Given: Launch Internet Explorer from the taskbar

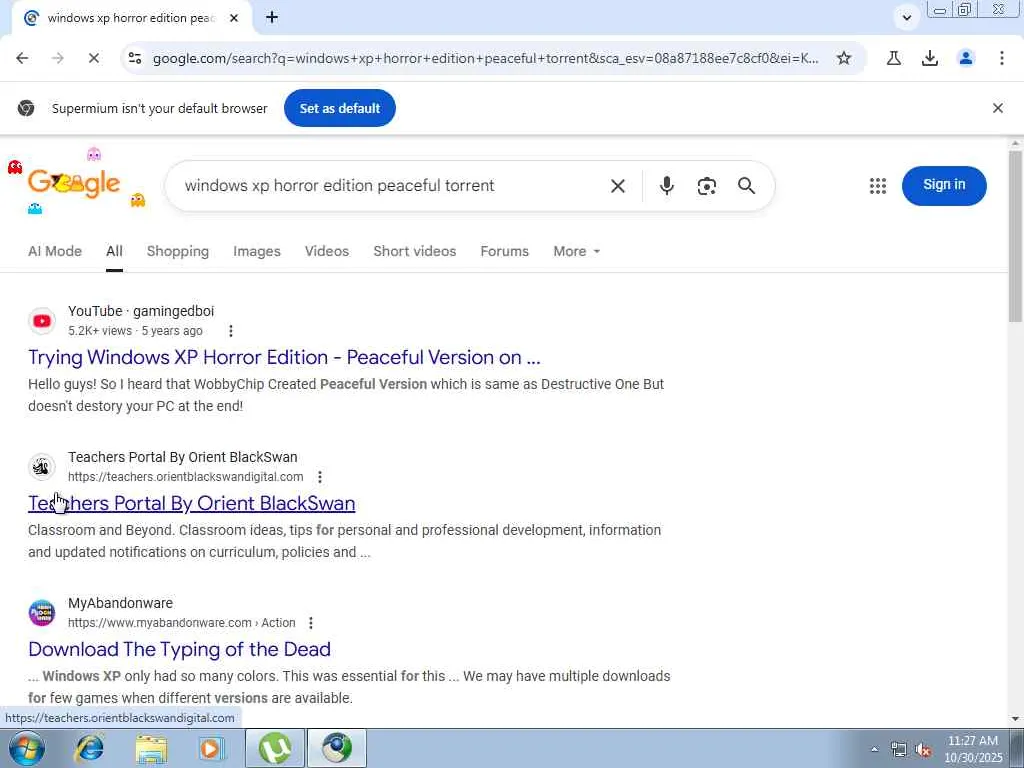Looking at the screenshot, I should click(x=89, y=748).
